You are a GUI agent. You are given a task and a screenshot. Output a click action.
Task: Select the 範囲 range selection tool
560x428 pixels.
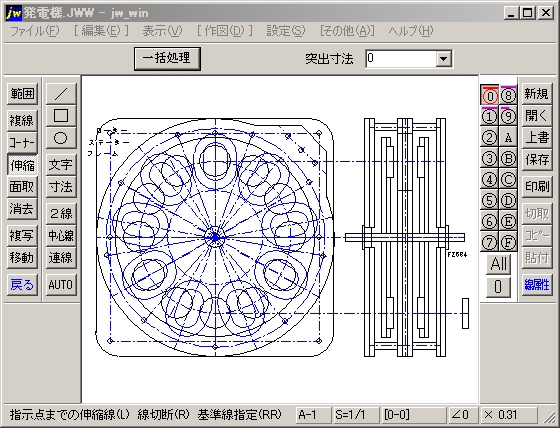(x=22, y=94)
